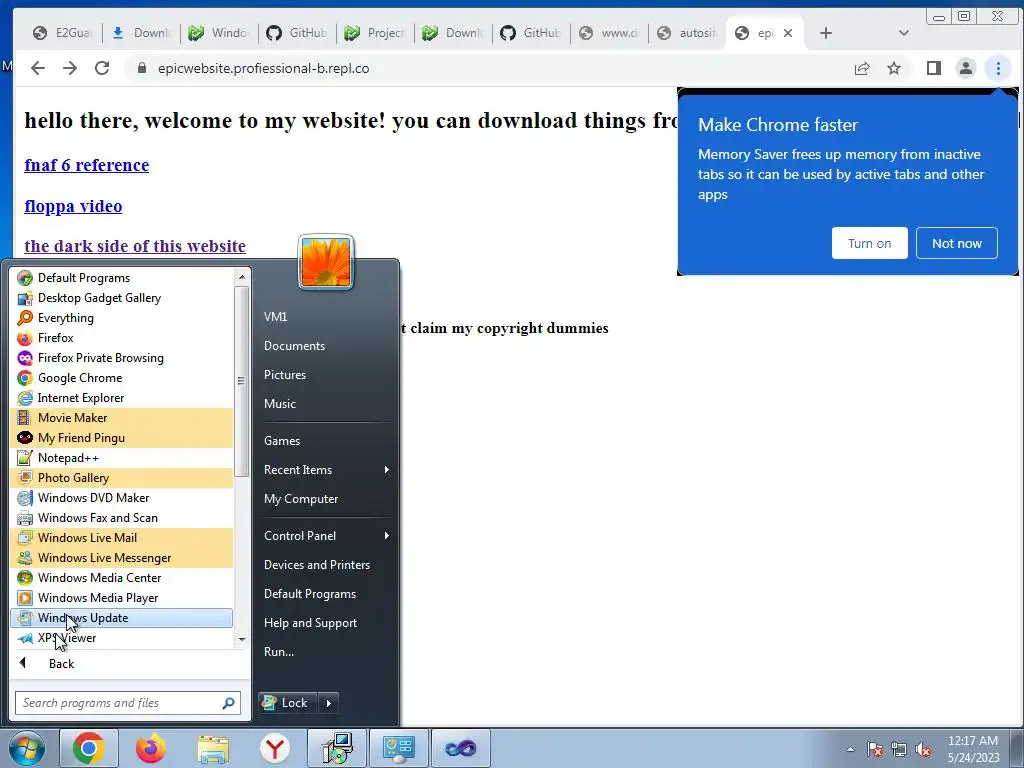Launch Notepad++
The image size is (1024, 768).
pyautogui.click(x=121, y=458)
